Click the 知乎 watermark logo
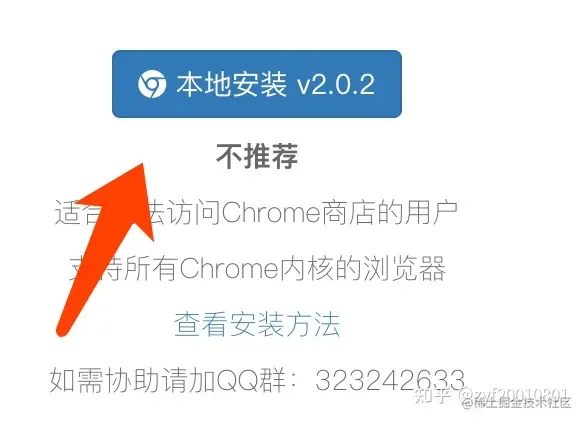584x422 pixels. click(432, 395)
